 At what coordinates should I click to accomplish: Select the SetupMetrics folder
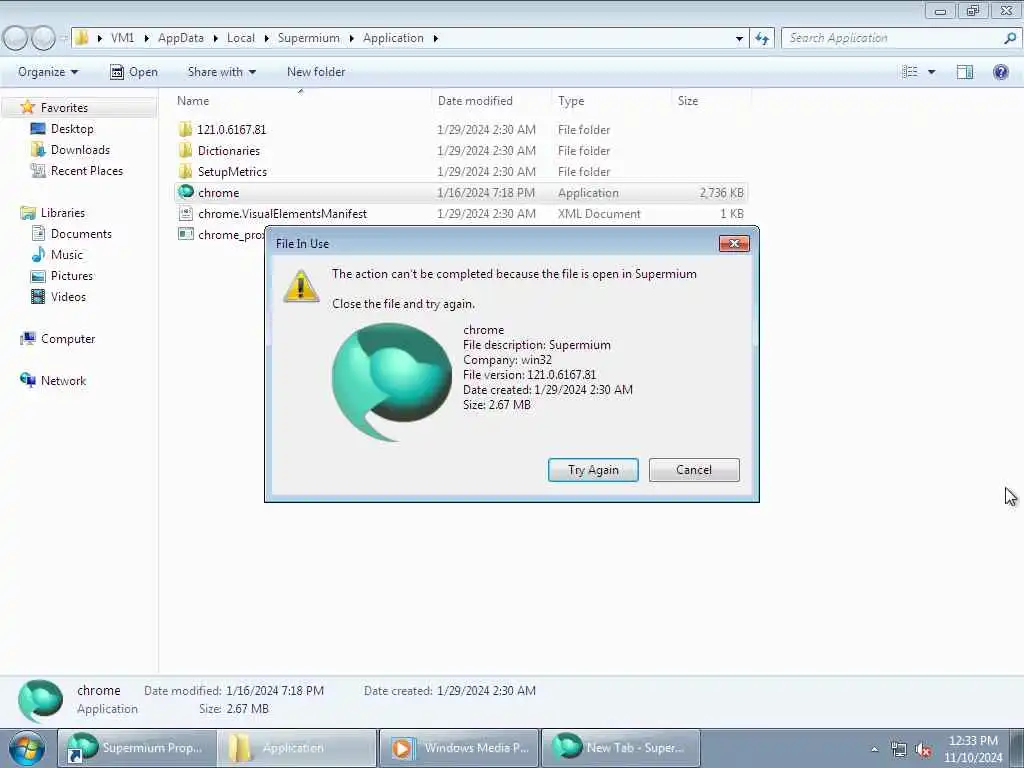(232, 172)
